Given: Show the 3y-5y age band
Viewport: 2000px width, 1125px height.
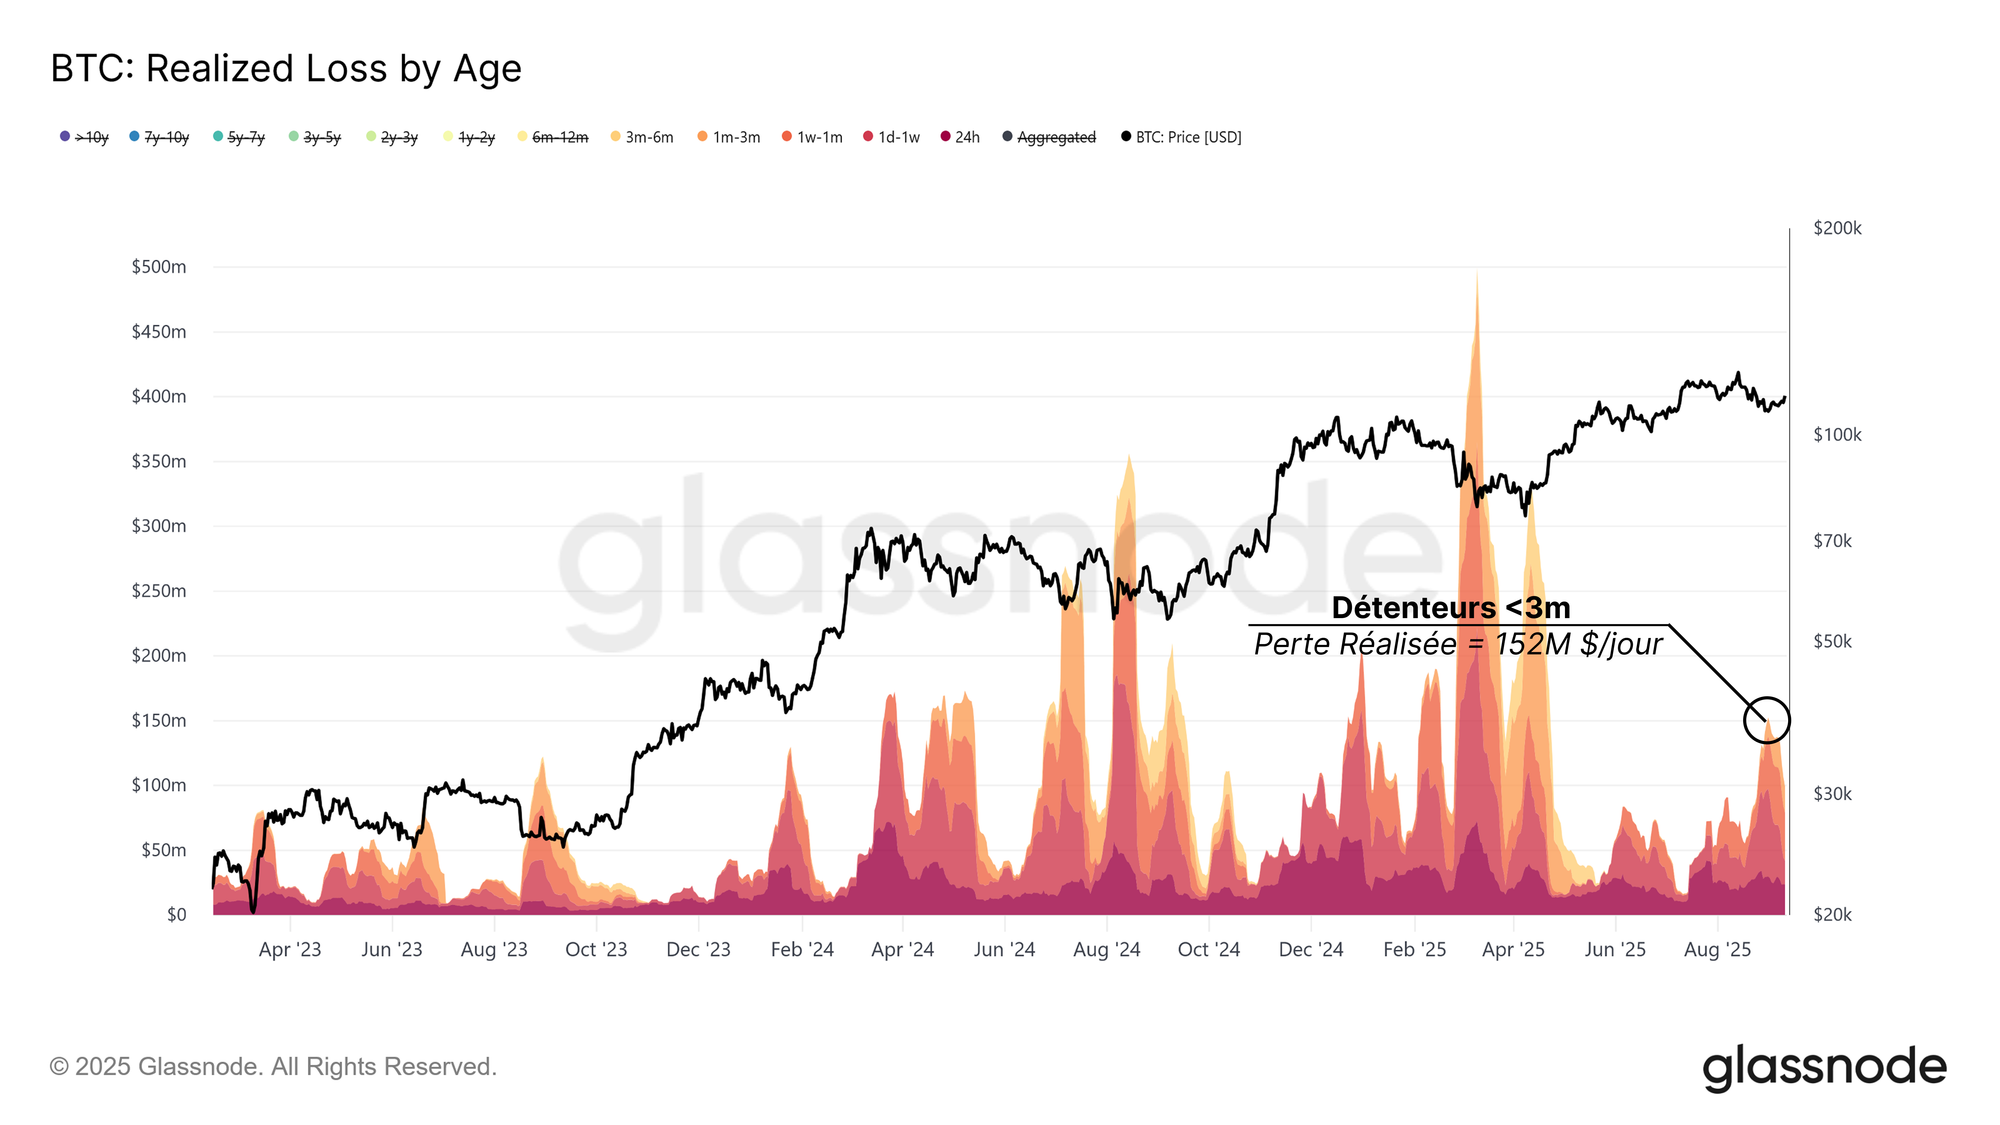Looking at the screenshot, I should [315, 137].
